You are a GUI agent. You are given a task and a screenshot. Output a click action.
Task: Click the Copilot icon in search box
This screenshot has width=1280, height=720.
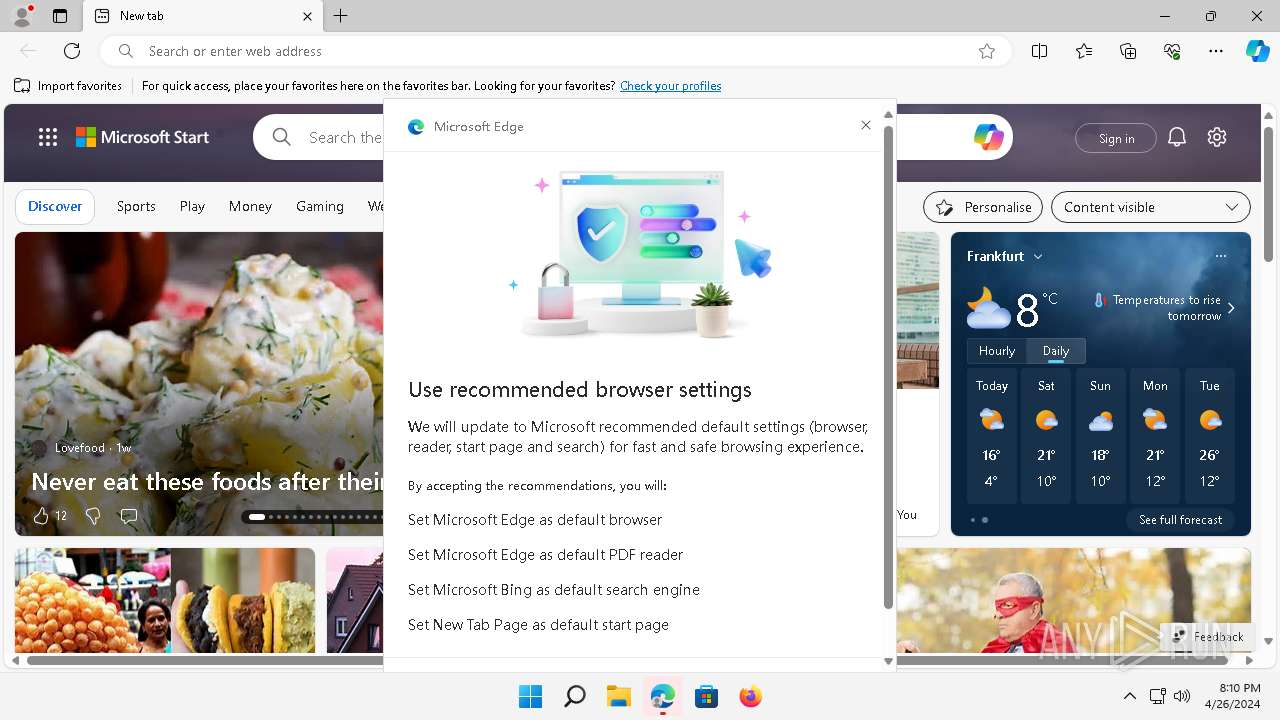coord(988,138)
